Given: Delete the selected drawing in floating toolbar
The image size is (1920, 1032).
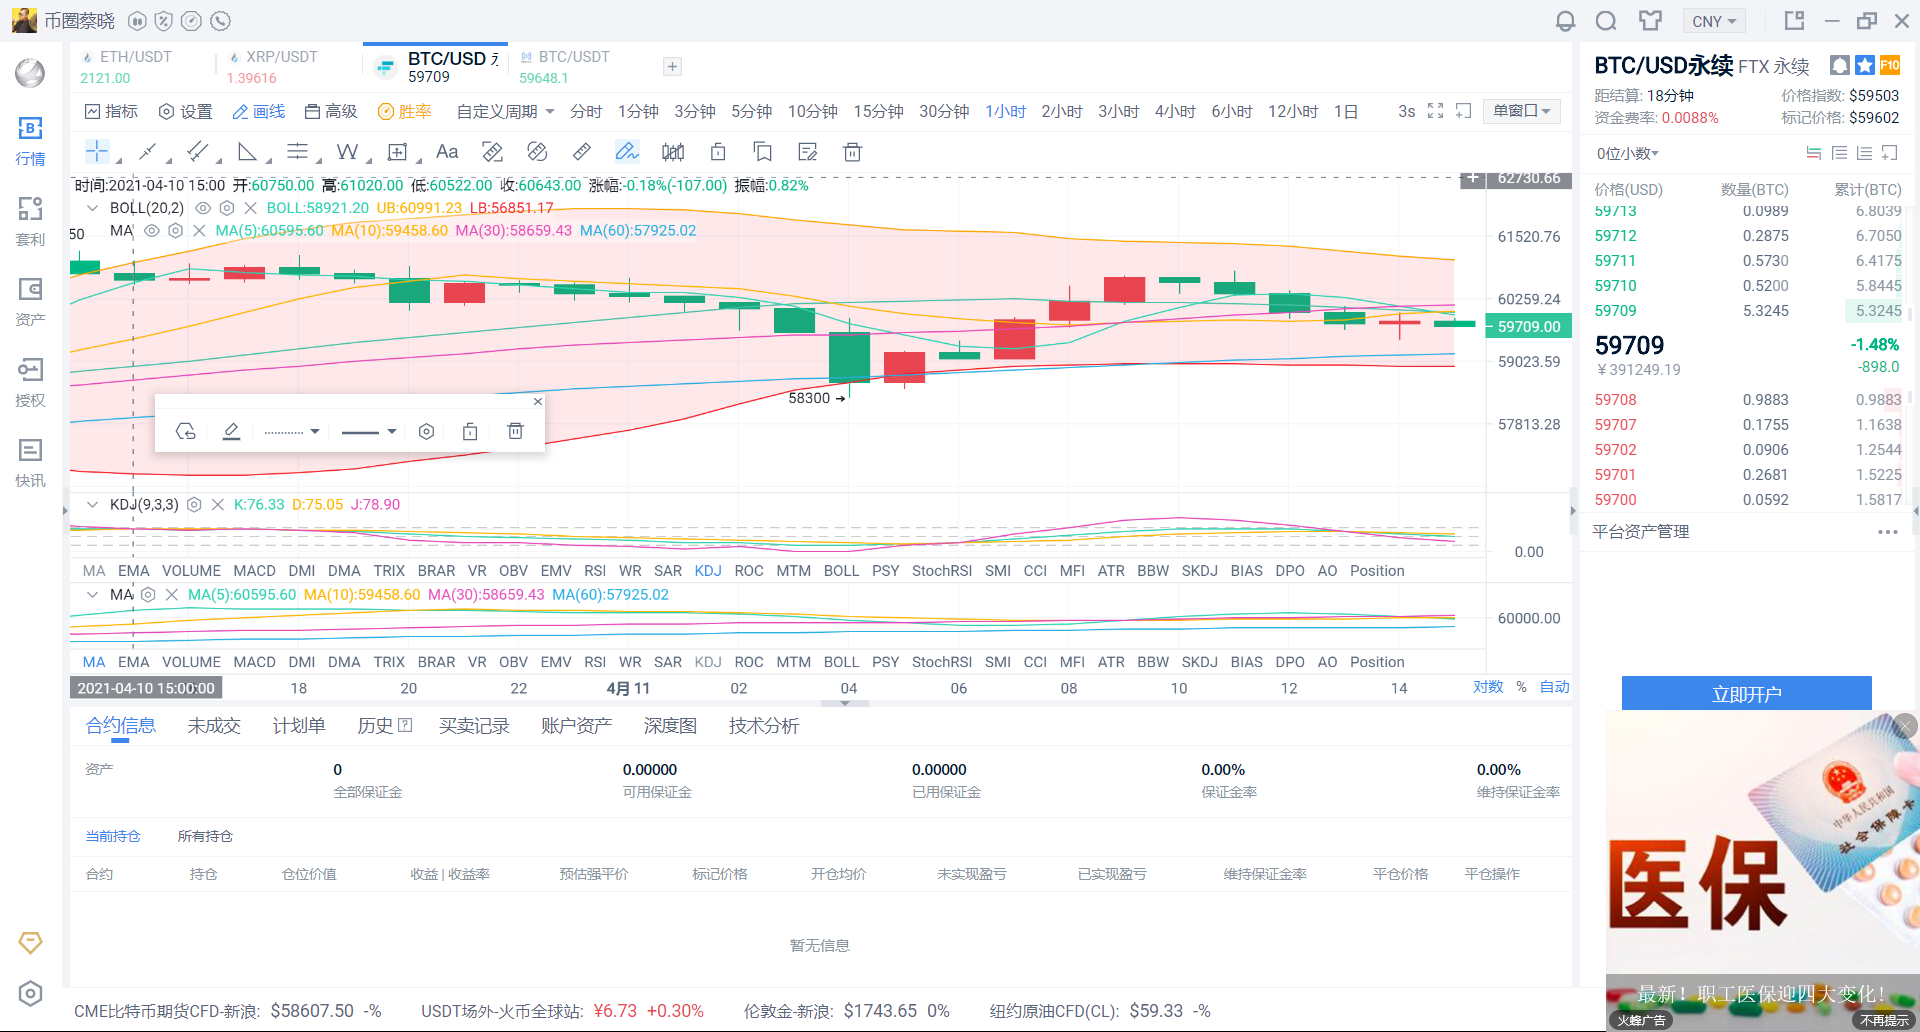Looking at the screenshot, I should pyautogui.click(x=515, y=431).
